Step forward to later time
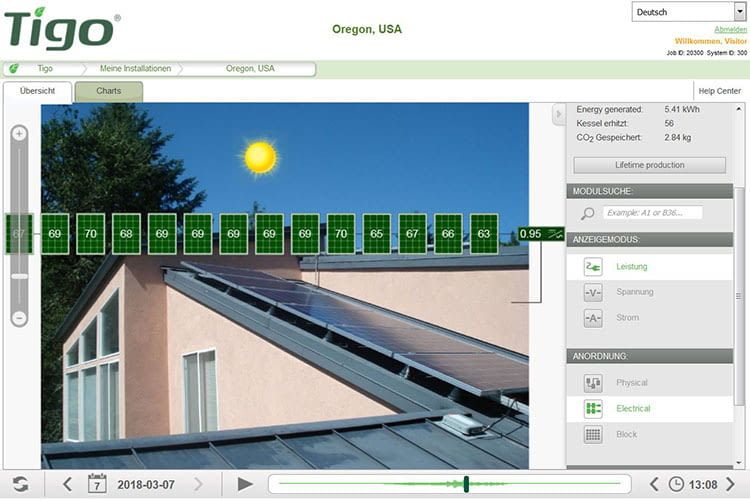 [730, 484]
